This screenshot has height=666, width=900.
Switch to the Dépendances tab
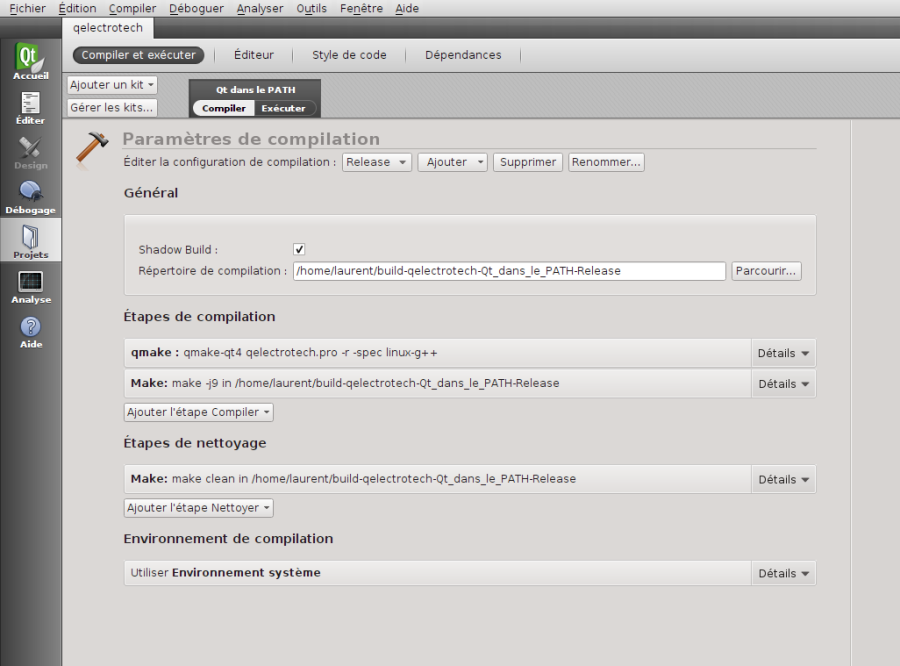(463, 55)
